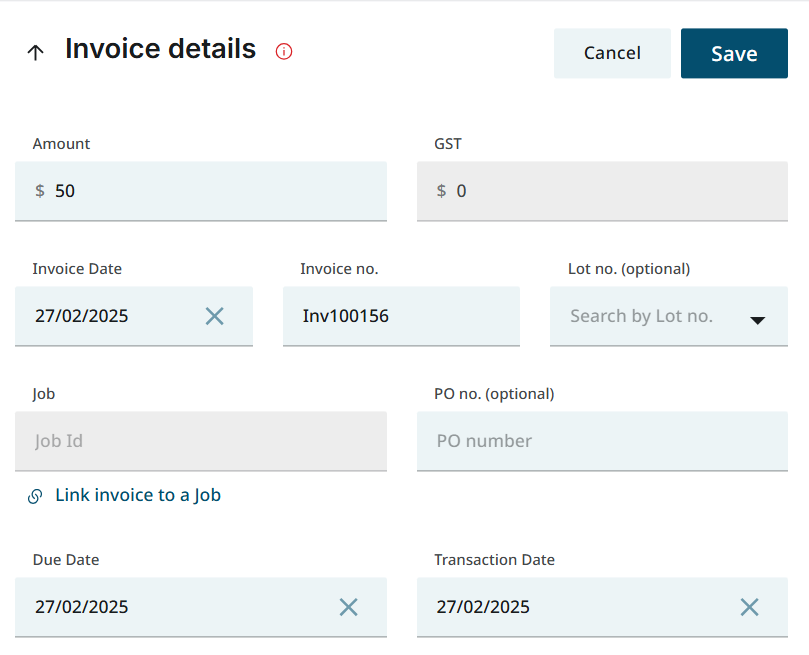The image size is (809, 655).
Task: Open the Invoice details info tooltip icon
Action: (283, 51)
